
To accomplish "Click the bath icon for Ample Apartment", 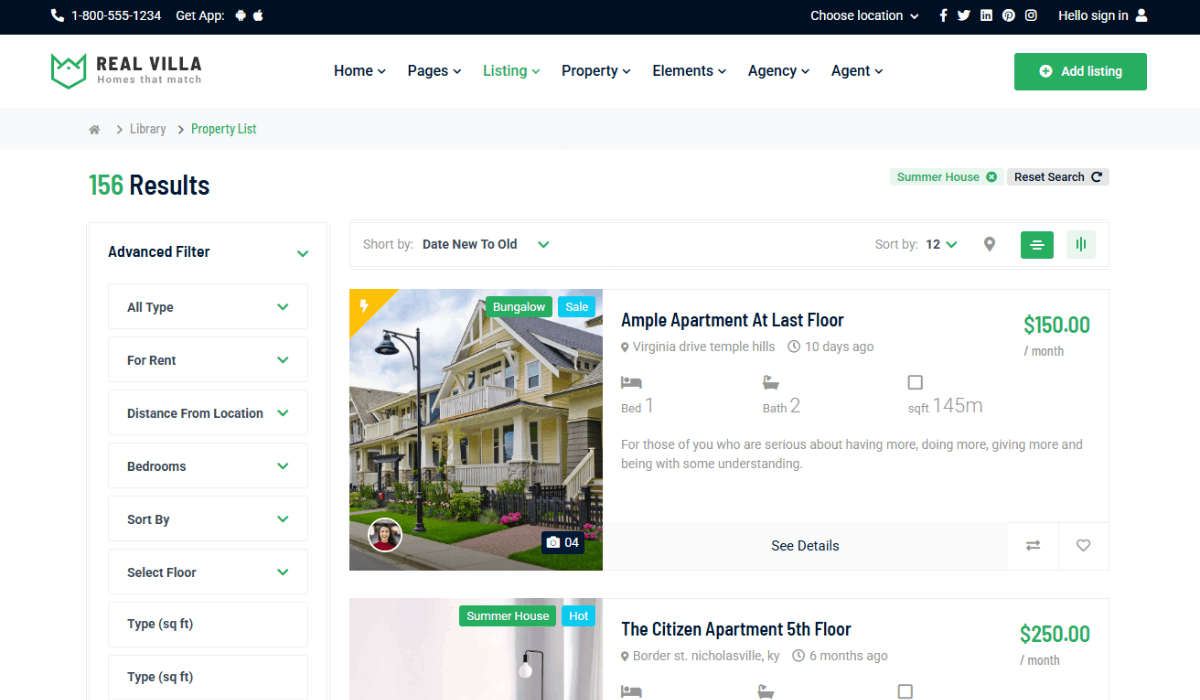I will [771, 382].
